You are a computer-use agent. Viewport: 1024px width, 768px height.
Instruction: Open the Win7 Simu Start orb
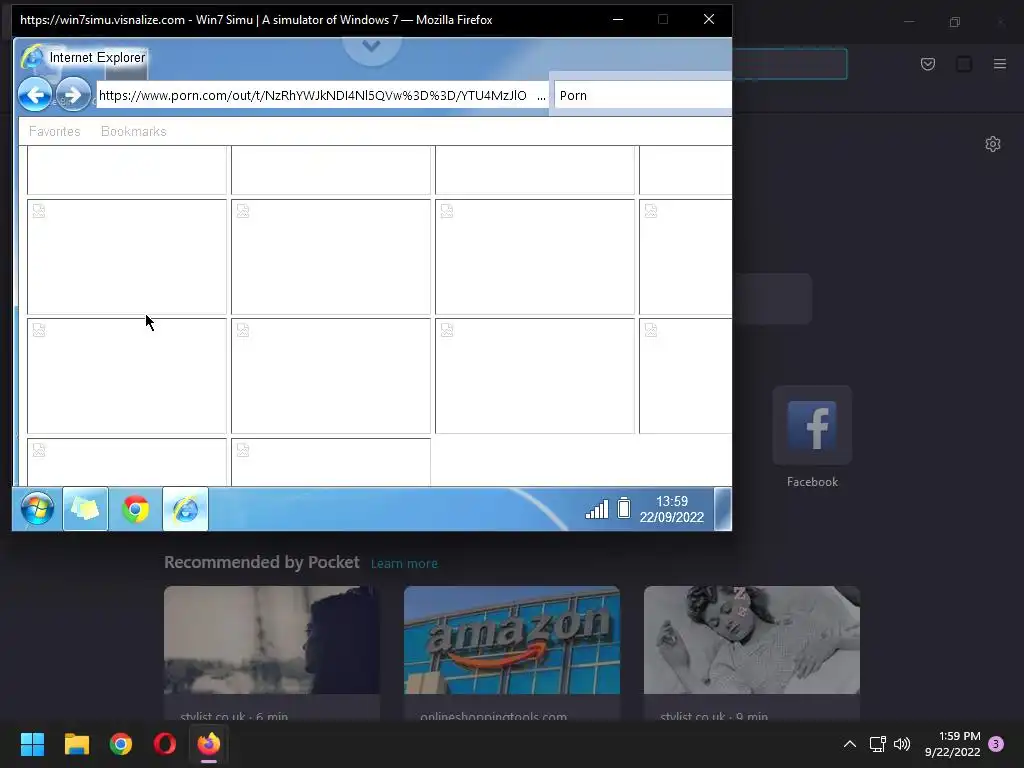(37, 509)
